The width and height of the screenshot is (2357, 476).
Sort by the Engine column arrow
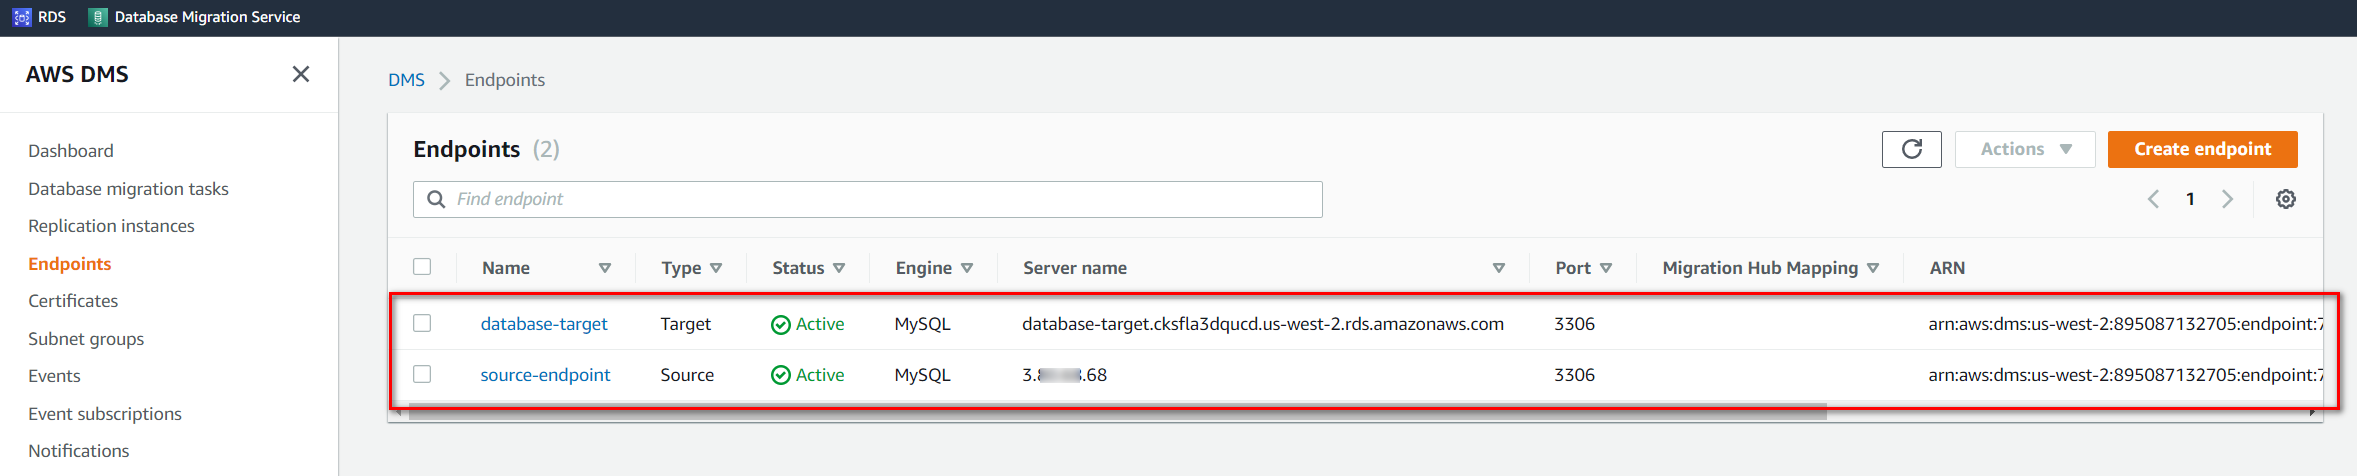(x=967, y=268)
